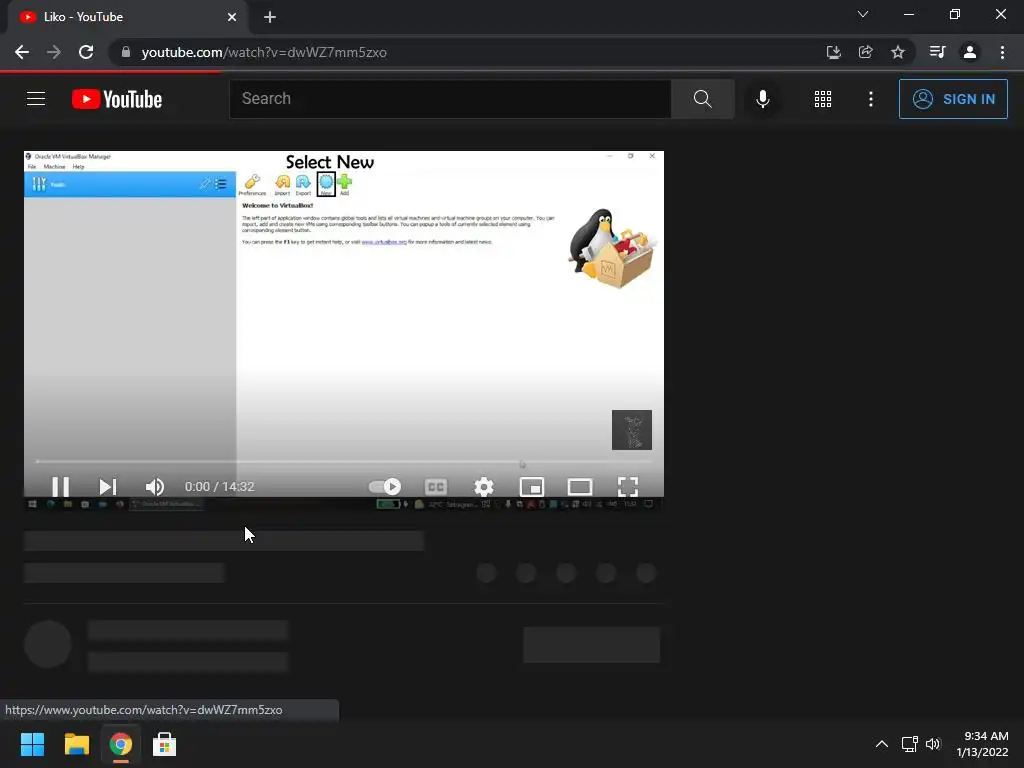The width and height of the screenshot is (1024, 768).
Task: Open the clock showing 9:34 AM
Action: pos(982,744)
